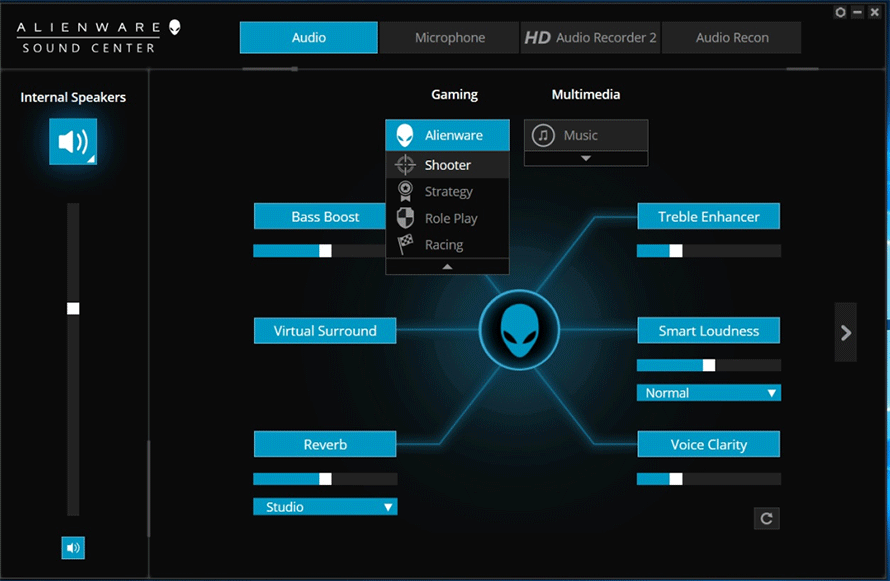Image resolution: width=890 pixels, height=581 pixels.
Task: Toggle Voice Clarity effect
Action: (x=708, y=444)
